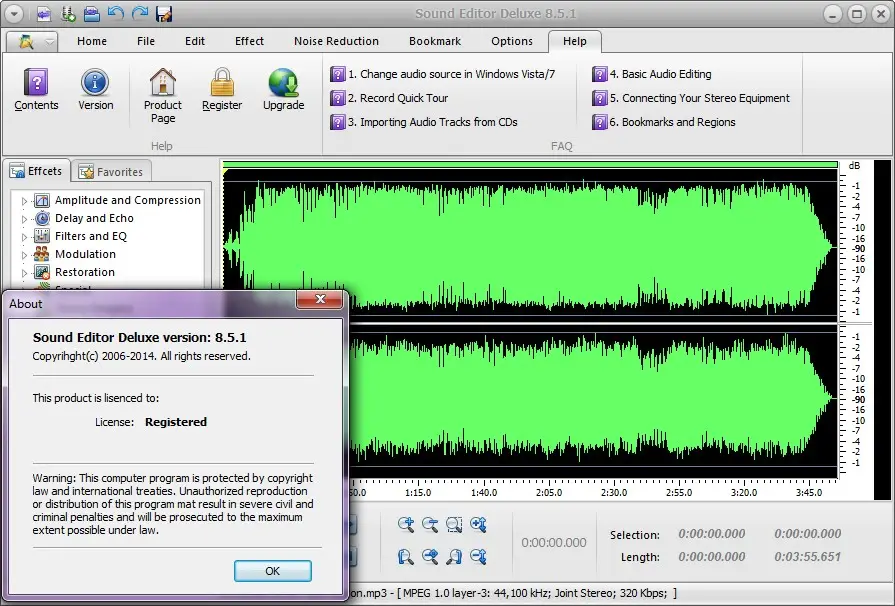This screenshot has height=606, width=895.
Task: Expand the Amplitude and Compression category
Action: tap(25, 201)
